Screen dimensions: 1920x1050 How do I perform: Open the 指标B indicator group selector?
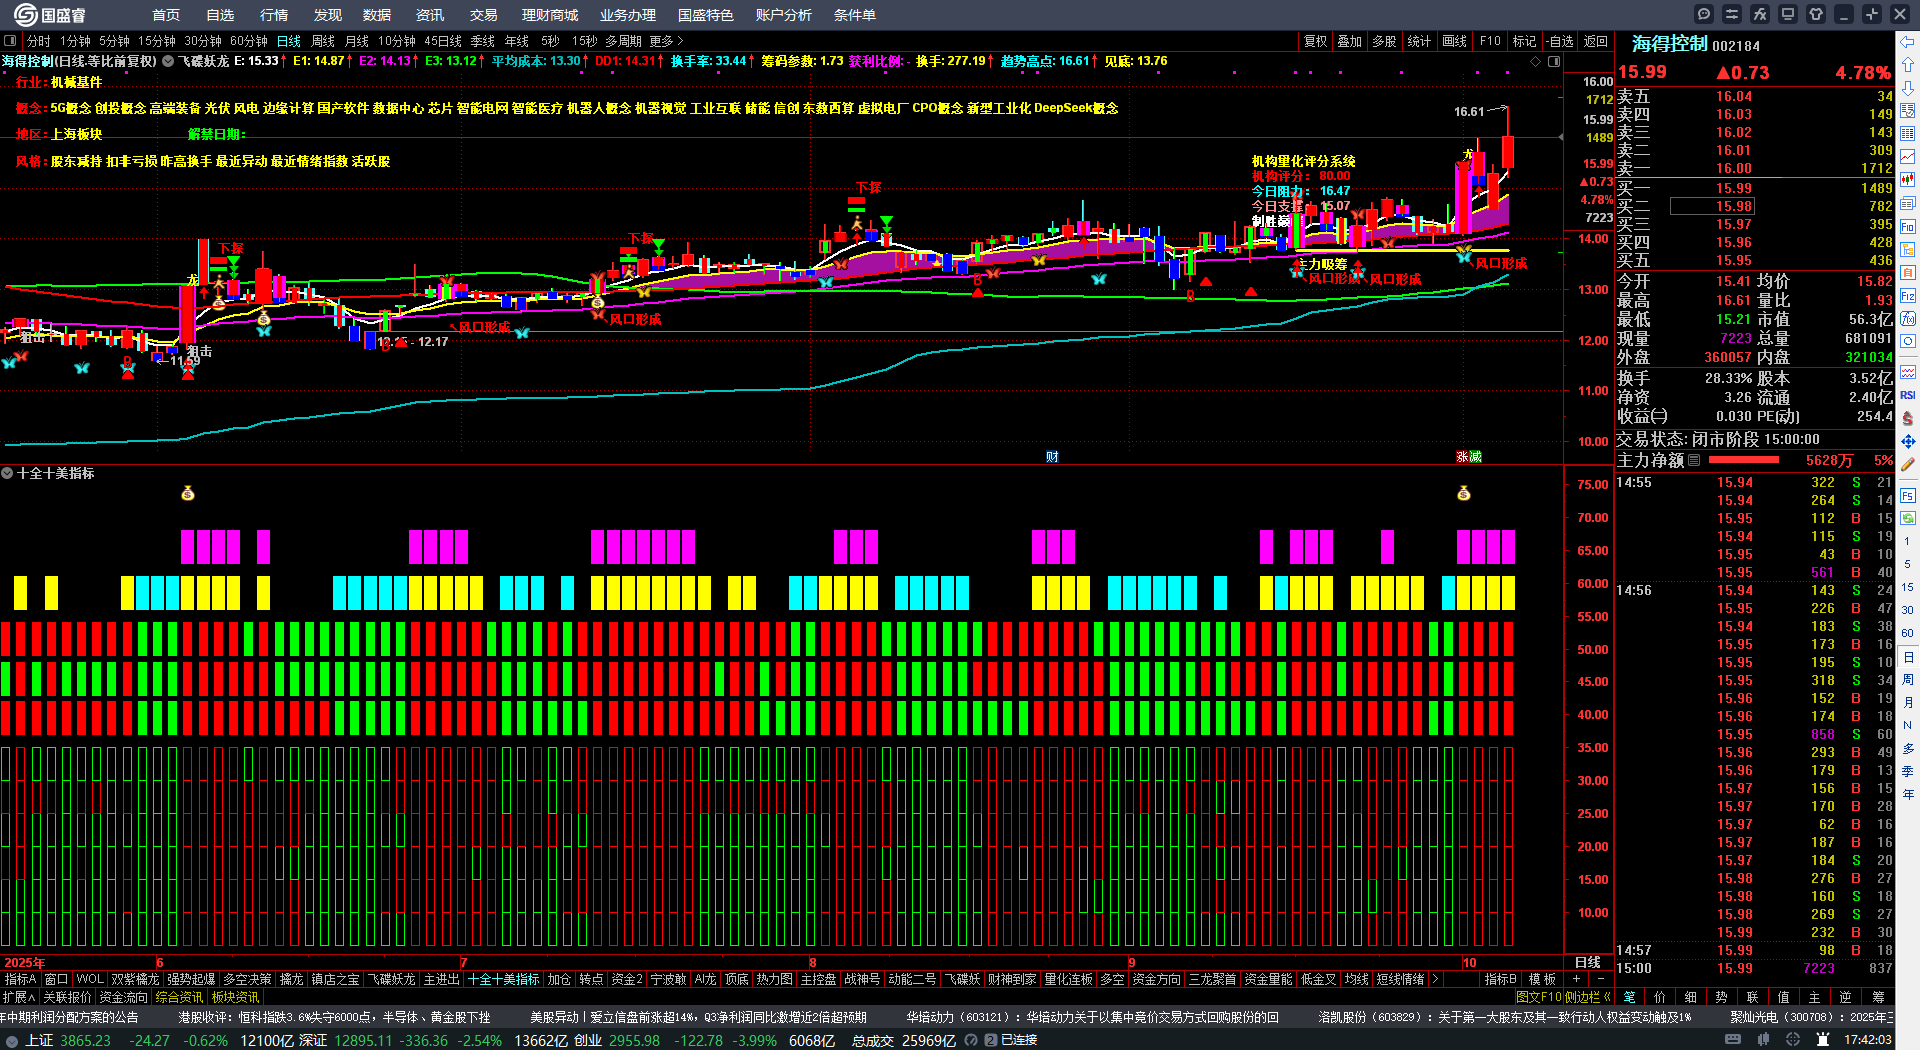[x=1500, y=979]
